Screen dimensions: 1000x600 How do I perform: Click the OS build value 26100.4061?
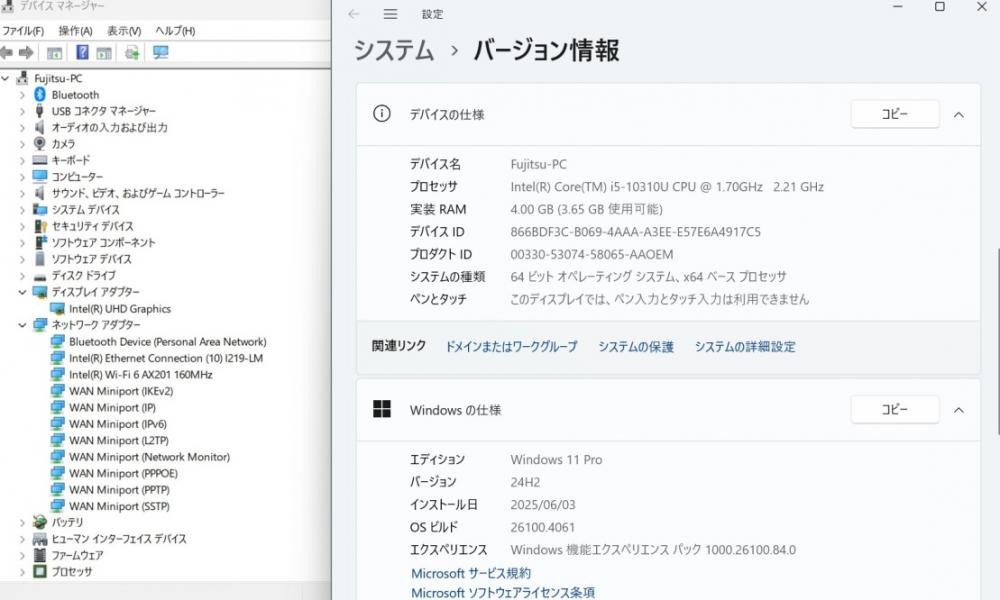[542, 527]
